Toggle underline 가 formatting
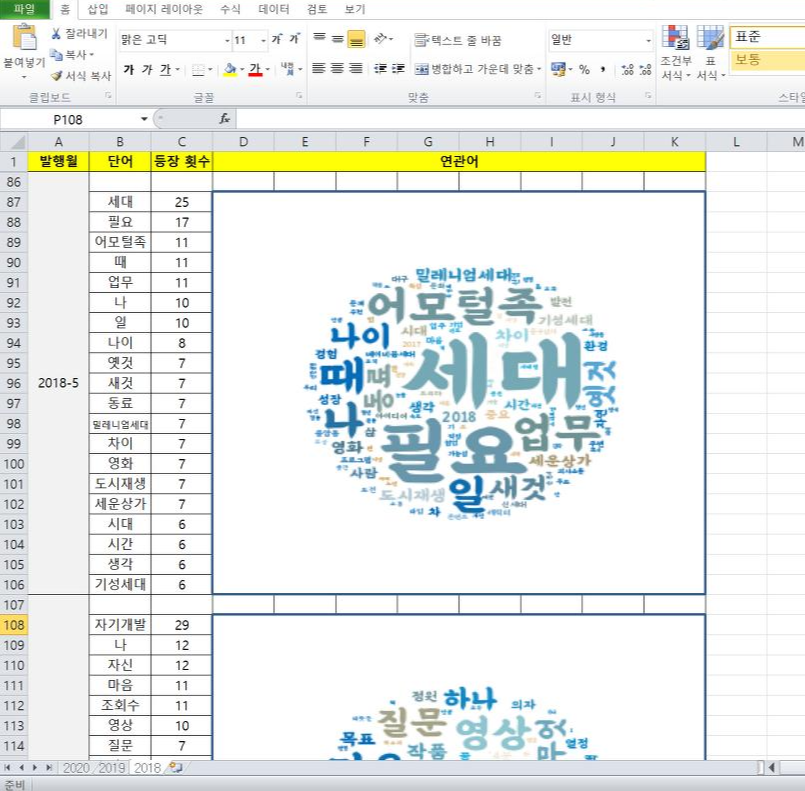 [165, 69]
